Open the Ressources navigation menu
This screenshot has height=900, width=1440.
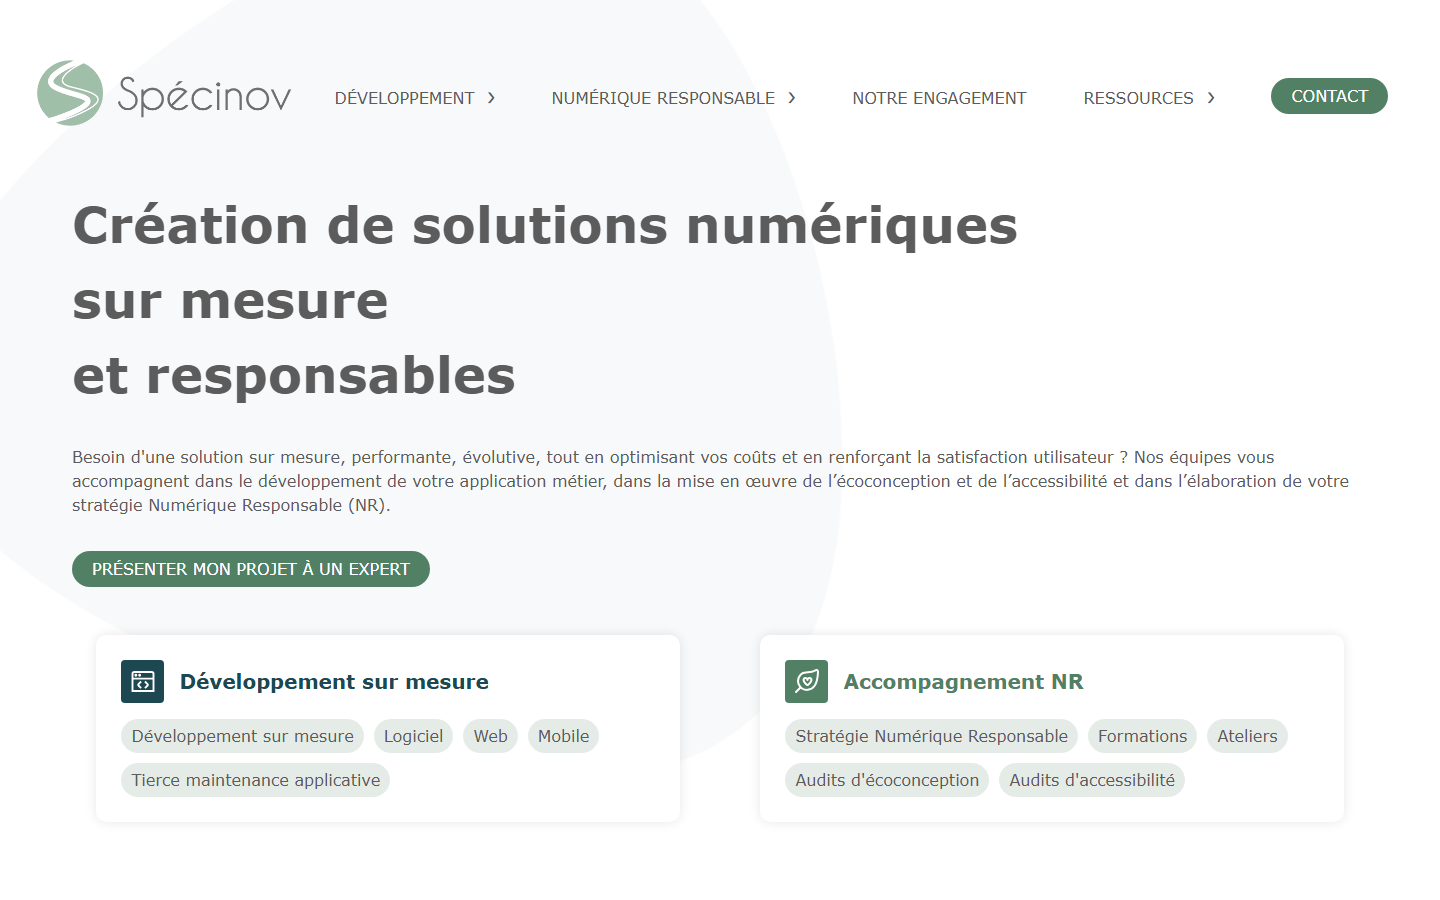(1138, 98)
